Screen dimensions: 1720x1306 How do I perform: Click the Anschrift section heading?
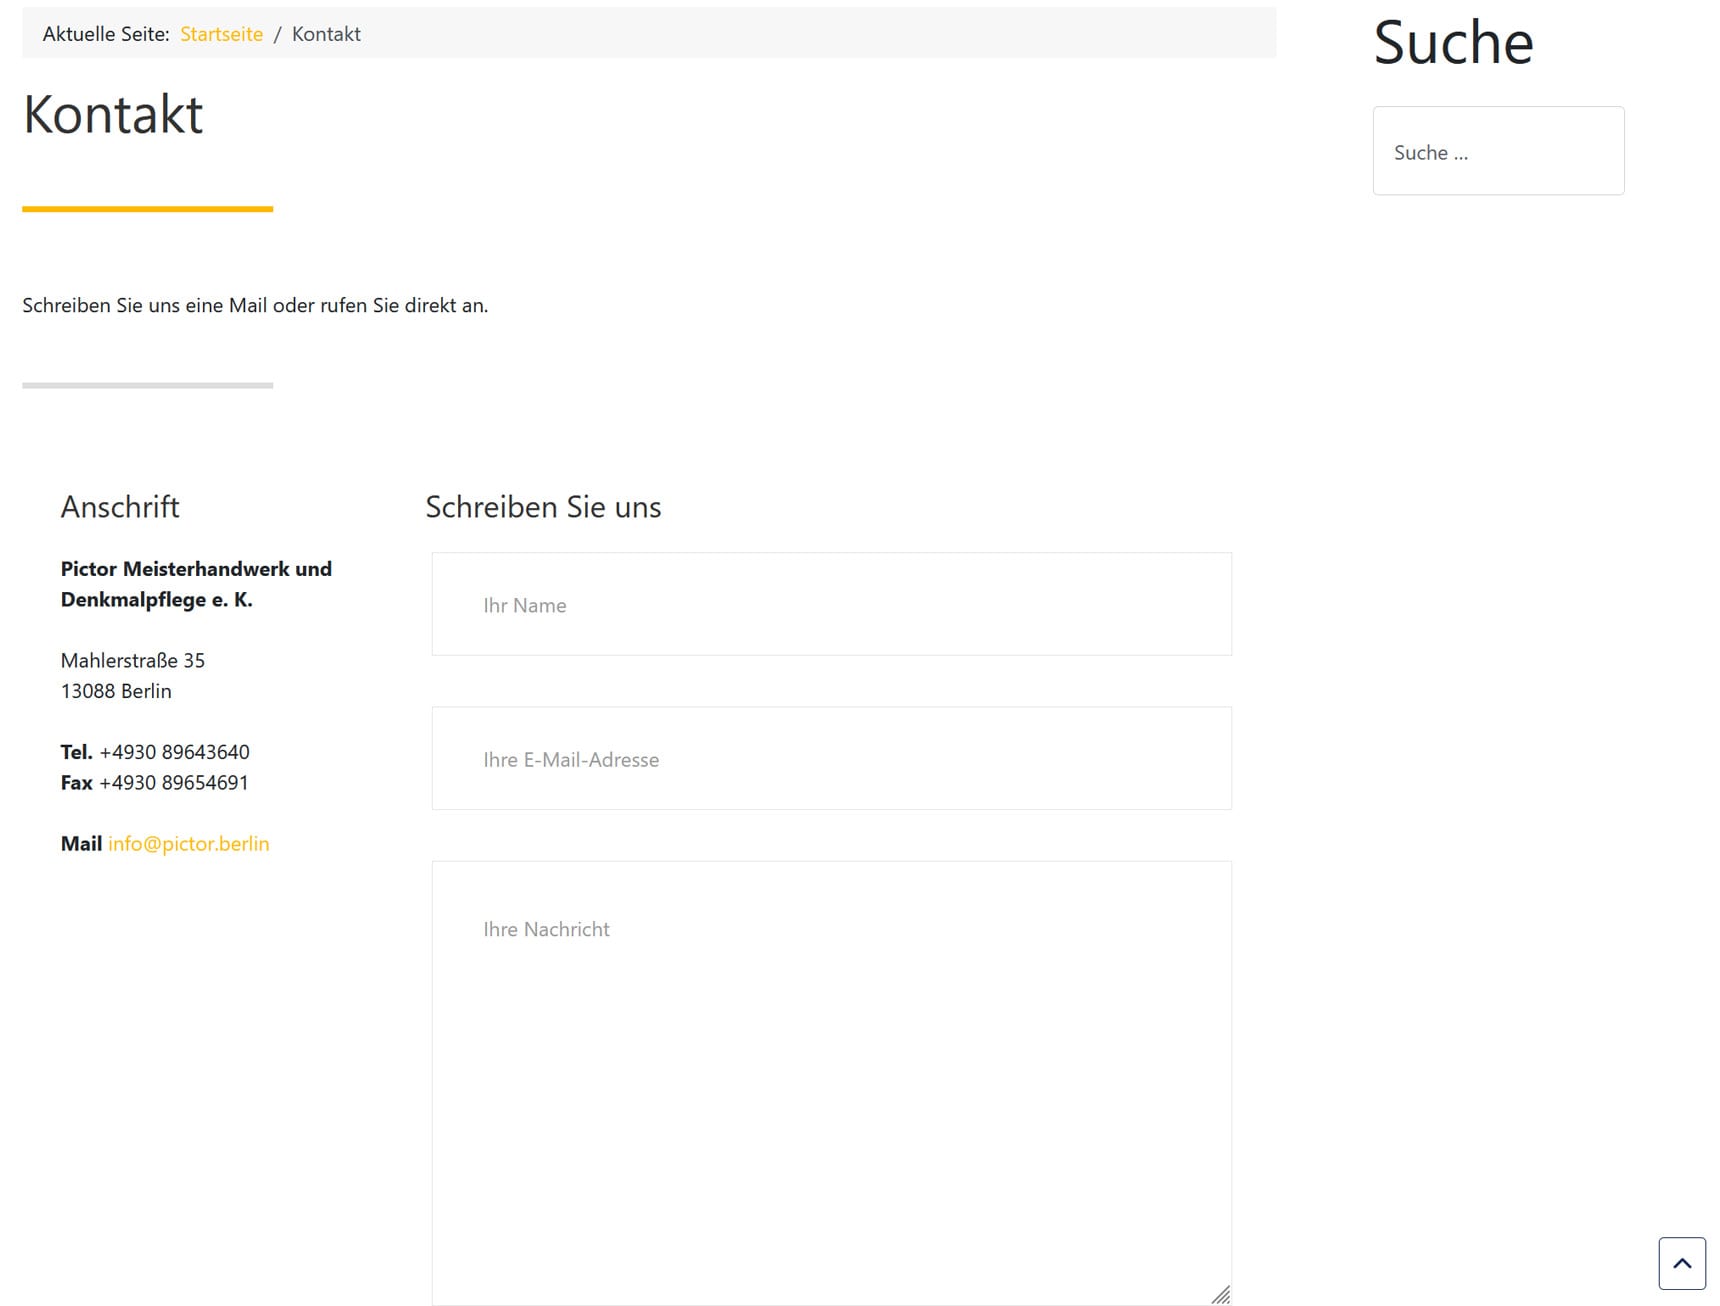(120, 507)
